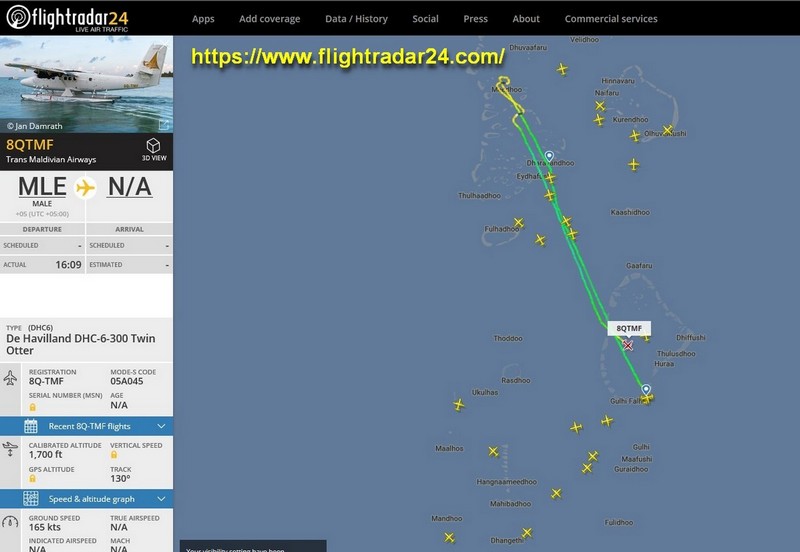Click the blue pin at Gulhi Falhu
Screen dimensions: 800x552
646,390
